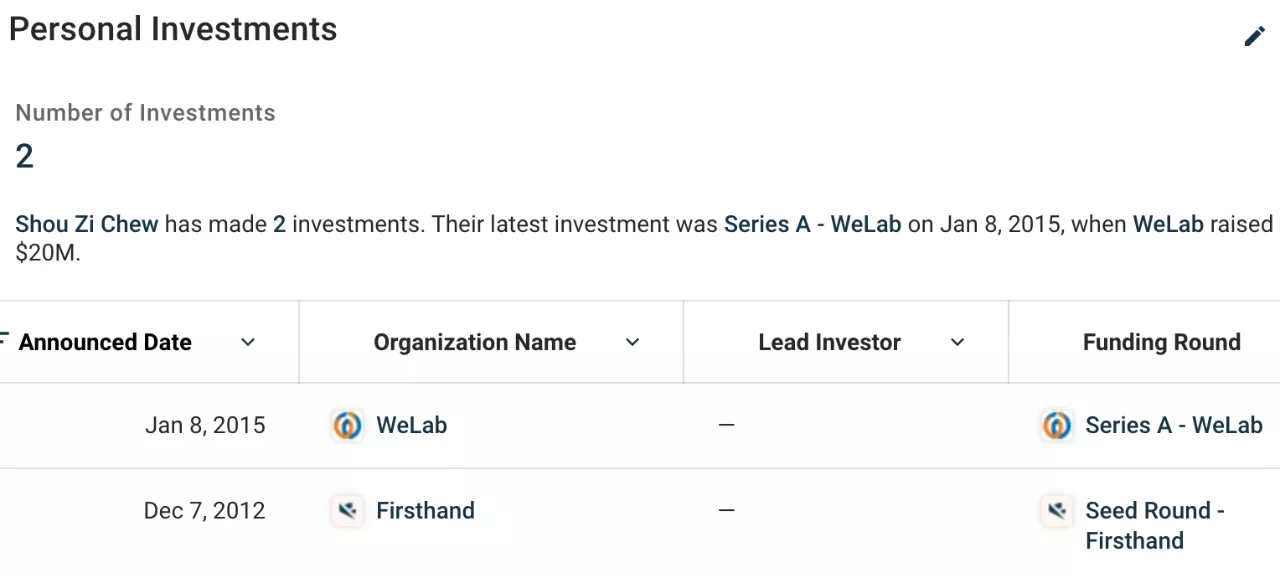Click WeLab logo beside Series A round

[x=1057, y=425]
